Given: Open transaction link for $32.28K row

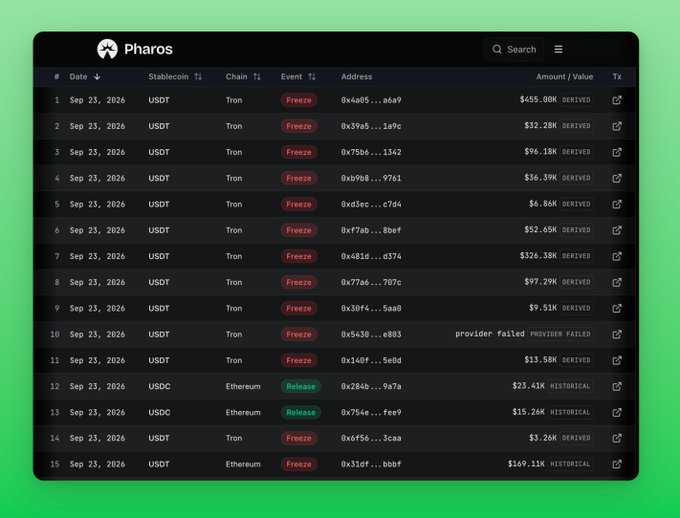Looking at the screenshot, I should coord(617,126).
